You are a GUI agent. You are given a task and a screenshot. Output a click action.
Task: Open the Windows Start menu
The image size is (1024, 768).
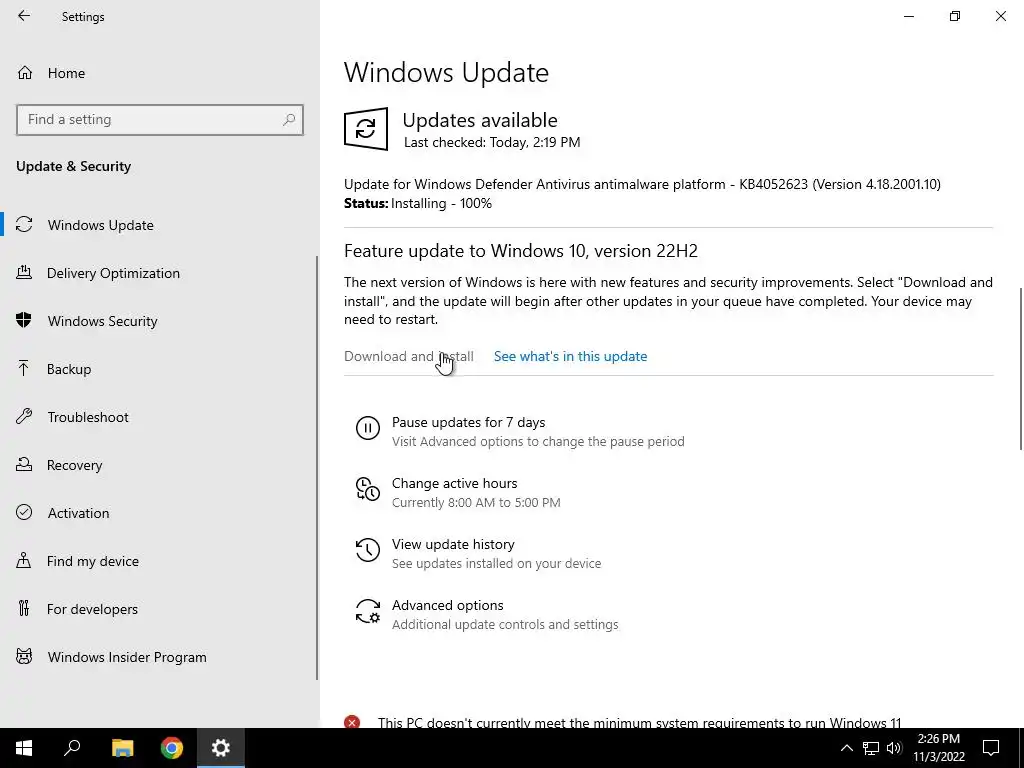24,748
